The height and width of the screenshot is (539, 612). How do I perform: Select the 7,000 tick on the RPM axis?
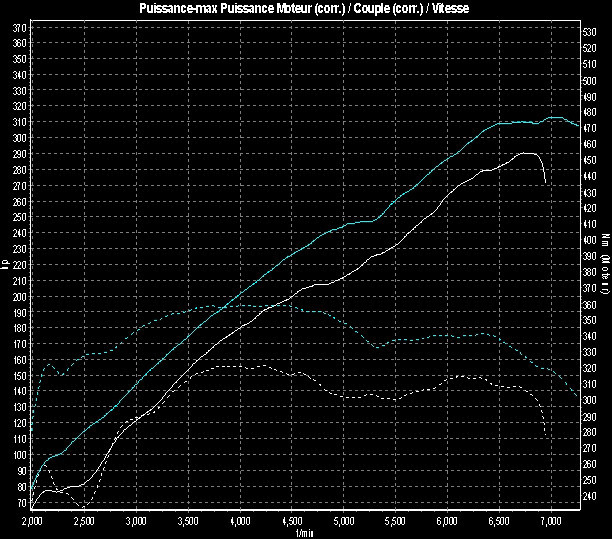tap(553, 521)
